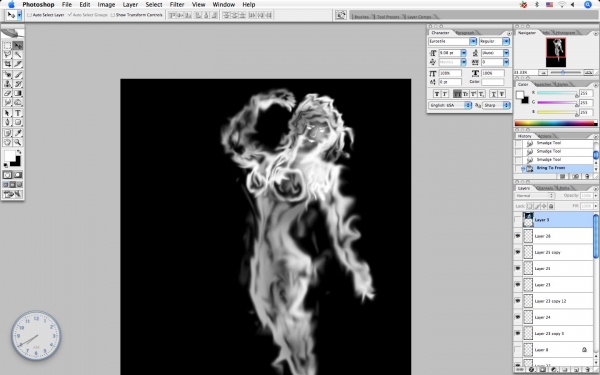The height and width of the screenshot is (375, 600).
Task: Enable Show Transform Controls checkbox
Action: point(112,15)
